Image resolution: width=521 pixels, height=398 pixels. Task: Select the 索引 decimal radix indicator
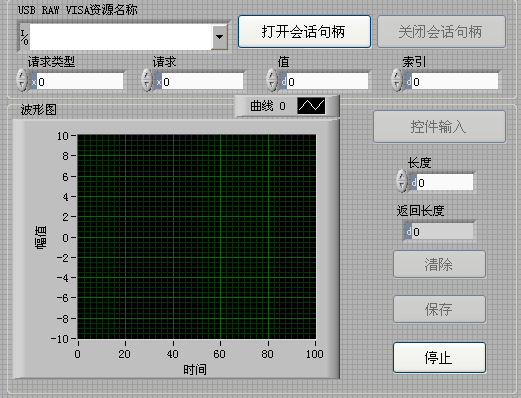click(409, 81)
